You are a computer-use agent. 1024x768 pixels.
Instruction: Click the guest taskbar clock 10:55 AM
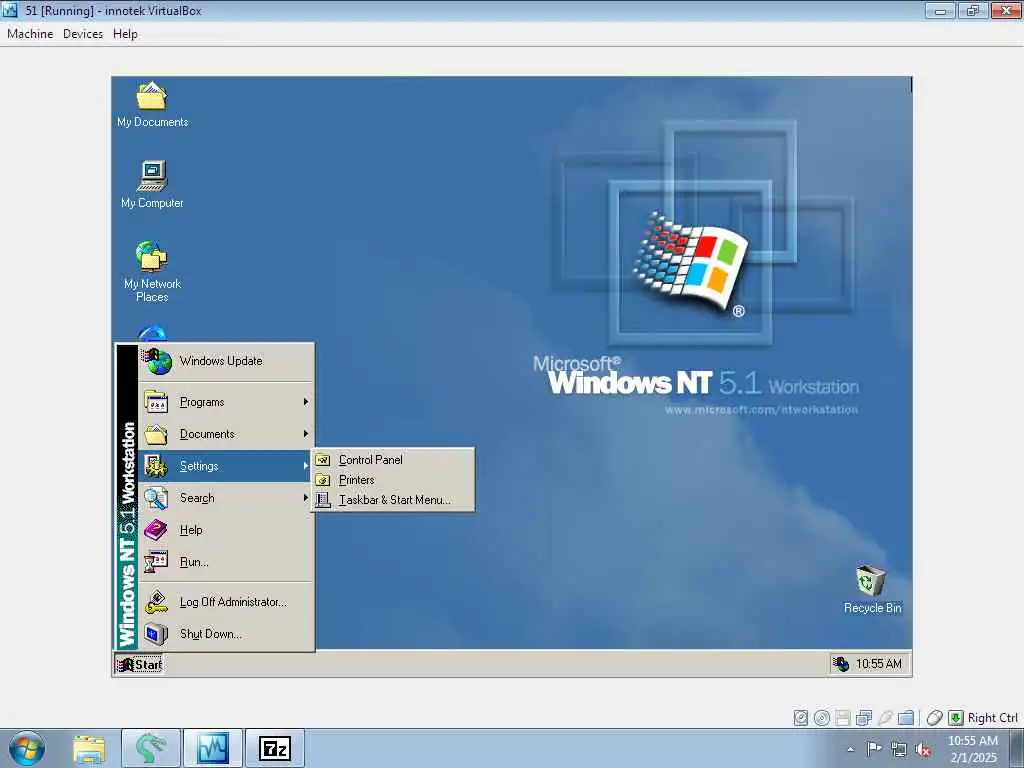(878, 664)
